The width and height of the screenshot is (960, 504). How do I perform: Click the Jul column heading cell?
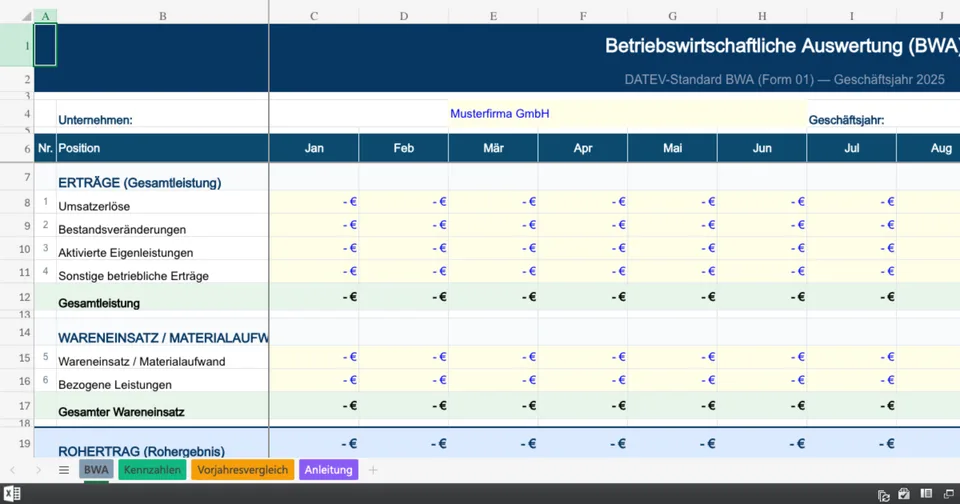(x=852, y=148)
